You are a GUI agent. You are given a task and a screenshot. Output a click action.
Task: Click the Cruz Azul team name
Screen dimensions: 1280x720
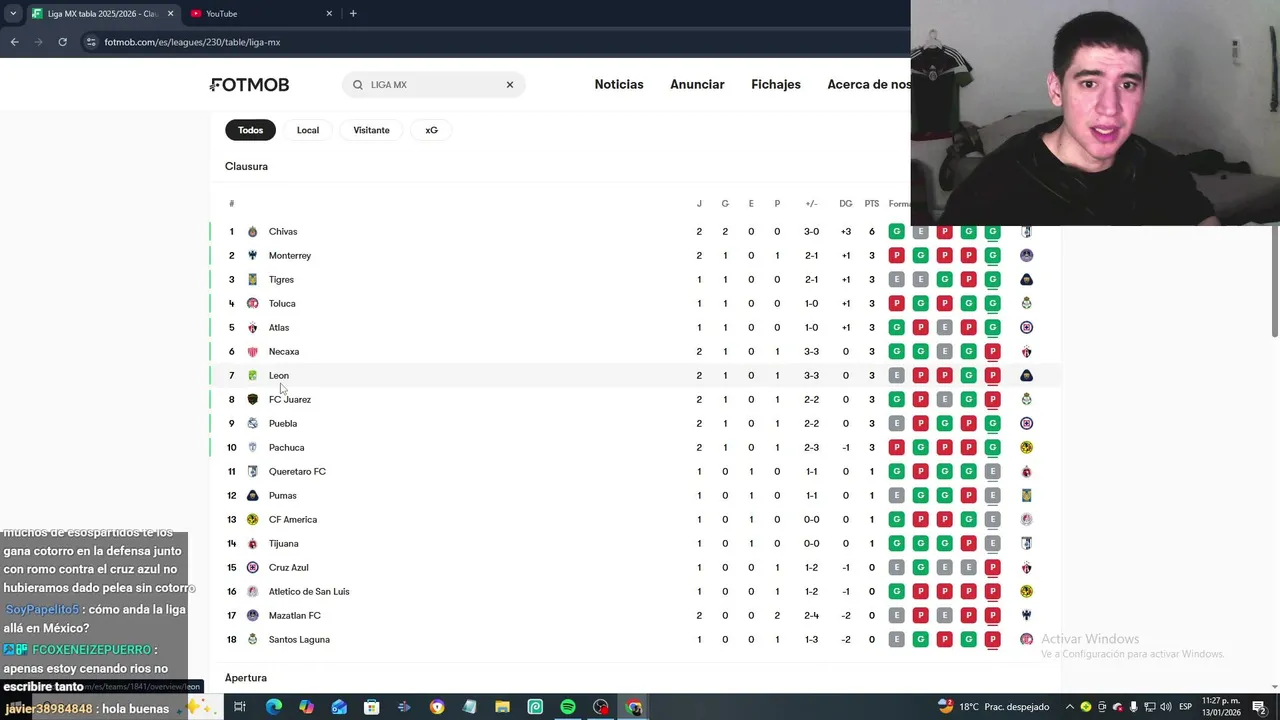288,568
